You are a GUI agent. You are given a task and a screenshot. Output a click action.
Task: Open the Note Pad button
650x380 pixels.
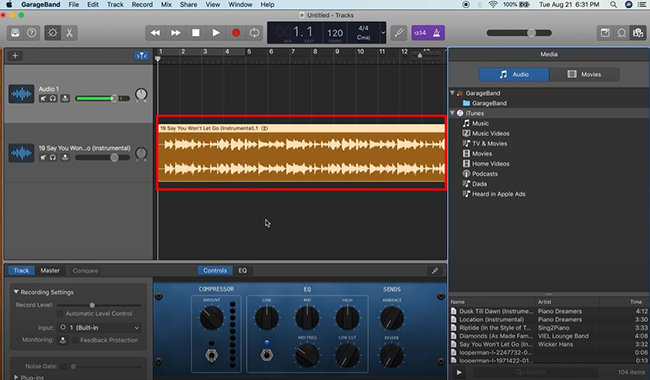[605, 33]
